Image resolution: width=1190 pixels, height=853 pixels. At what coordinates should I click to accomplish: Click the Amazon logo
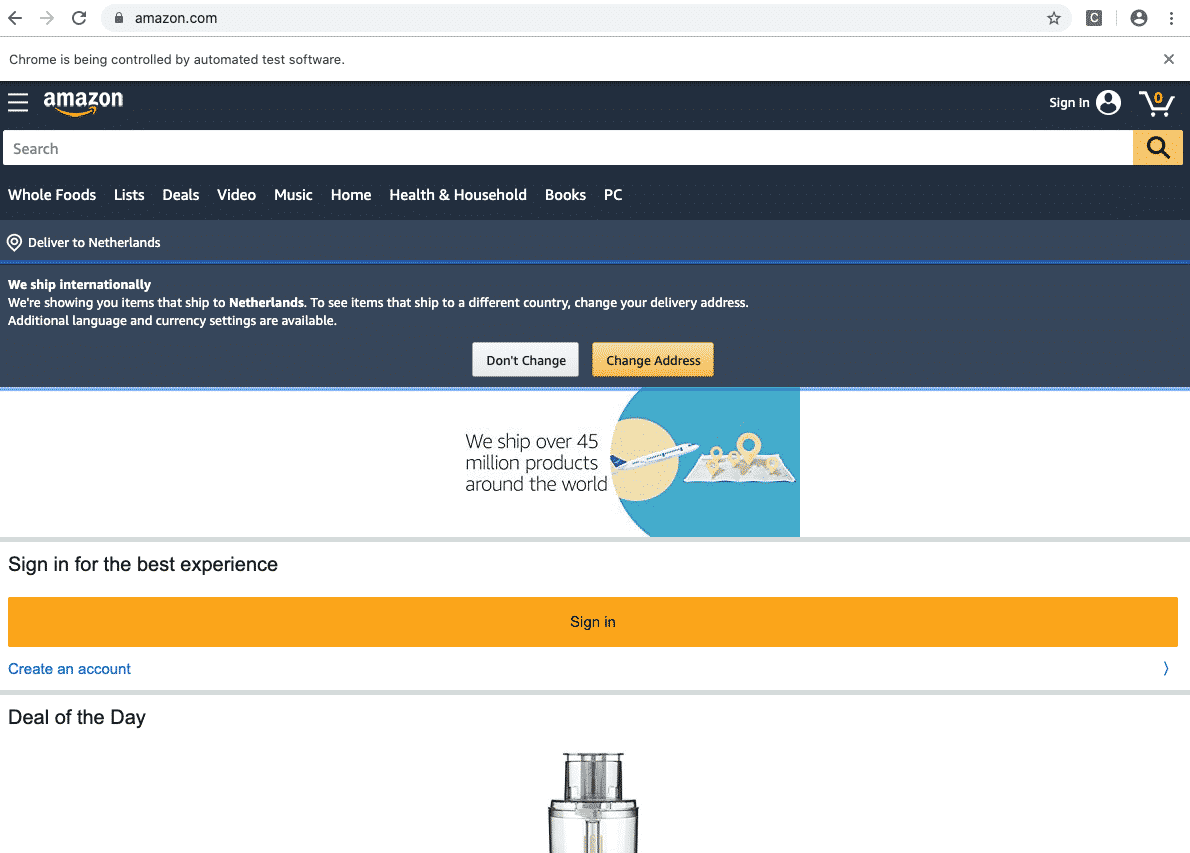83,102
